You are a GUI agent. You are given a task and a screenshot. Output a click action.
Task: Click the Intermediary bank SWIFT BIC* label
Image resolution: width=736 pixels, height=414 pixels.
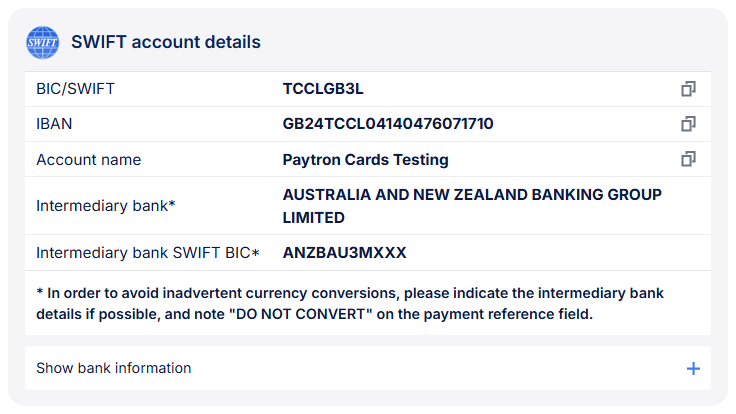(x=148, y=253)
